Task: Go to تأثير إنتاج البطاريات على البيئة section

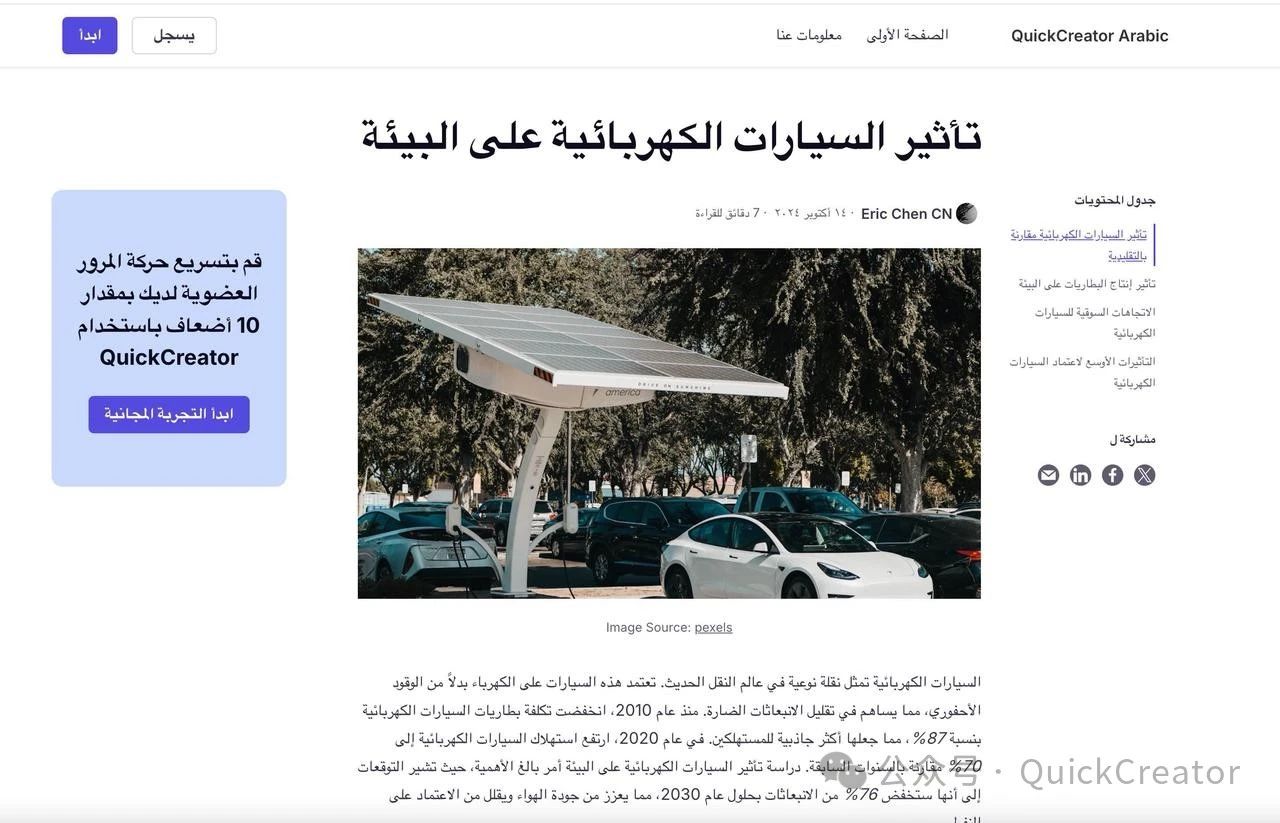Action: click(x=1087, y=284)
